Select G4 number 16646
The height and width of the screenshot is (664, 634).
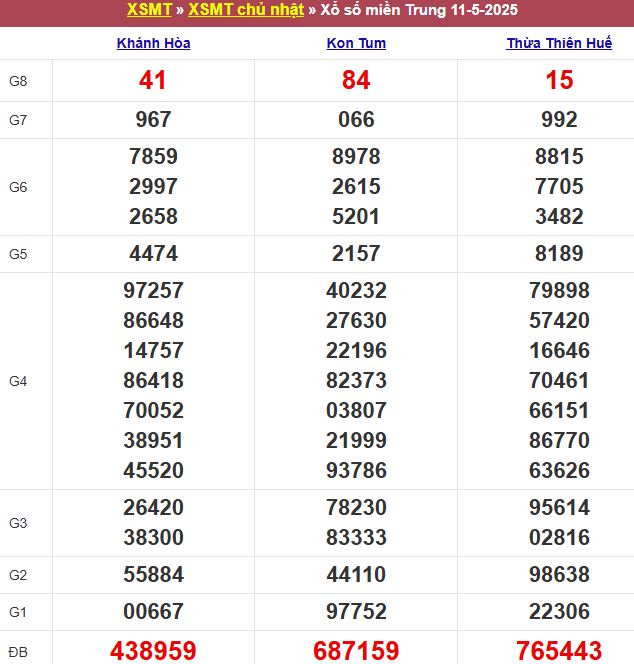[x=559, y=350]
